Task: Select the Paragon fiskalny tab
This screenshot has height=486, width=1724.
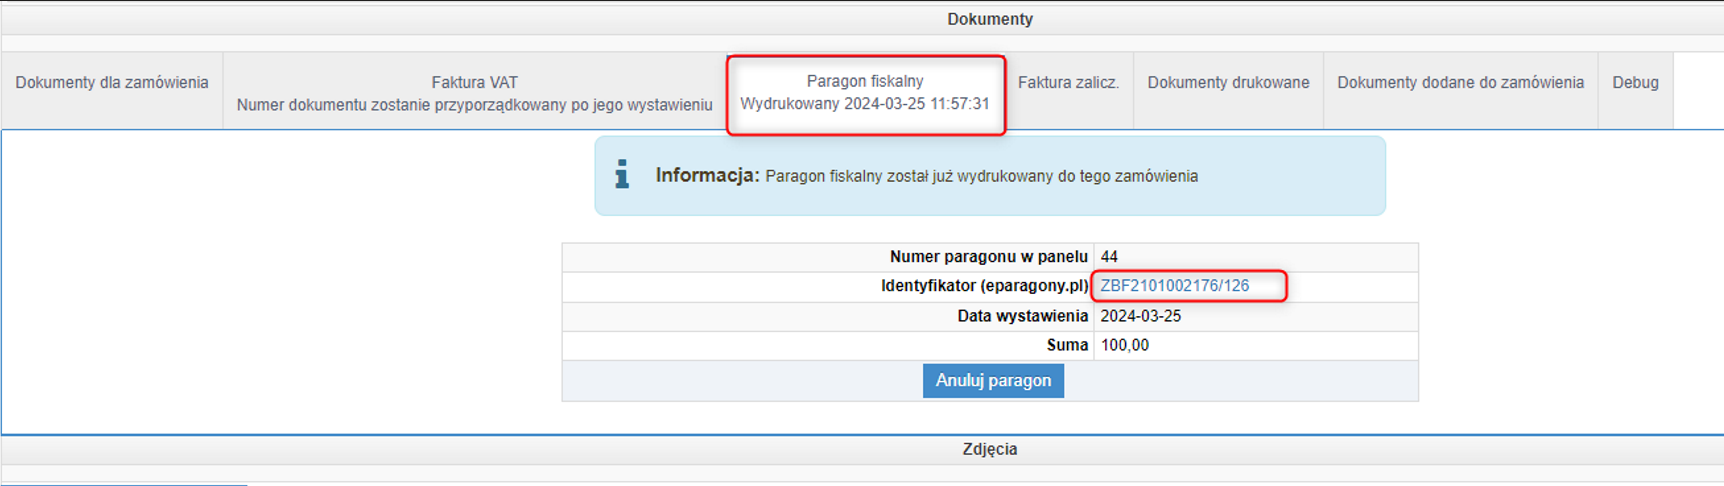Action: tap(865, 93)
